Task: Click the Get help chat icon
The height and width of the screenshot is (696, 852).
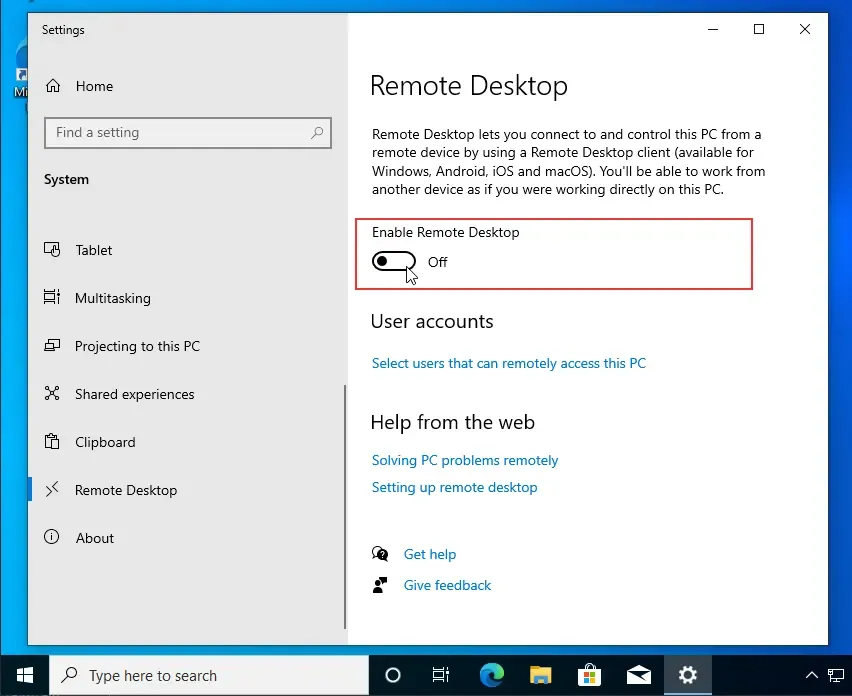Action: click(380, 554)
